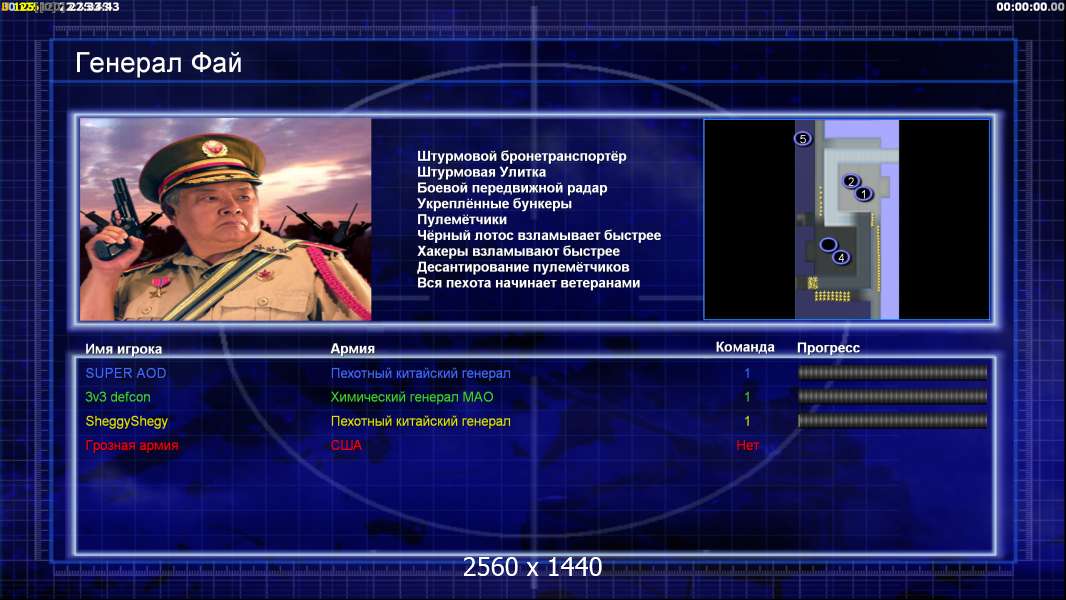
Task: Click ability "Десантирование пулемётчиков"
Action: [x=523, y=267]
